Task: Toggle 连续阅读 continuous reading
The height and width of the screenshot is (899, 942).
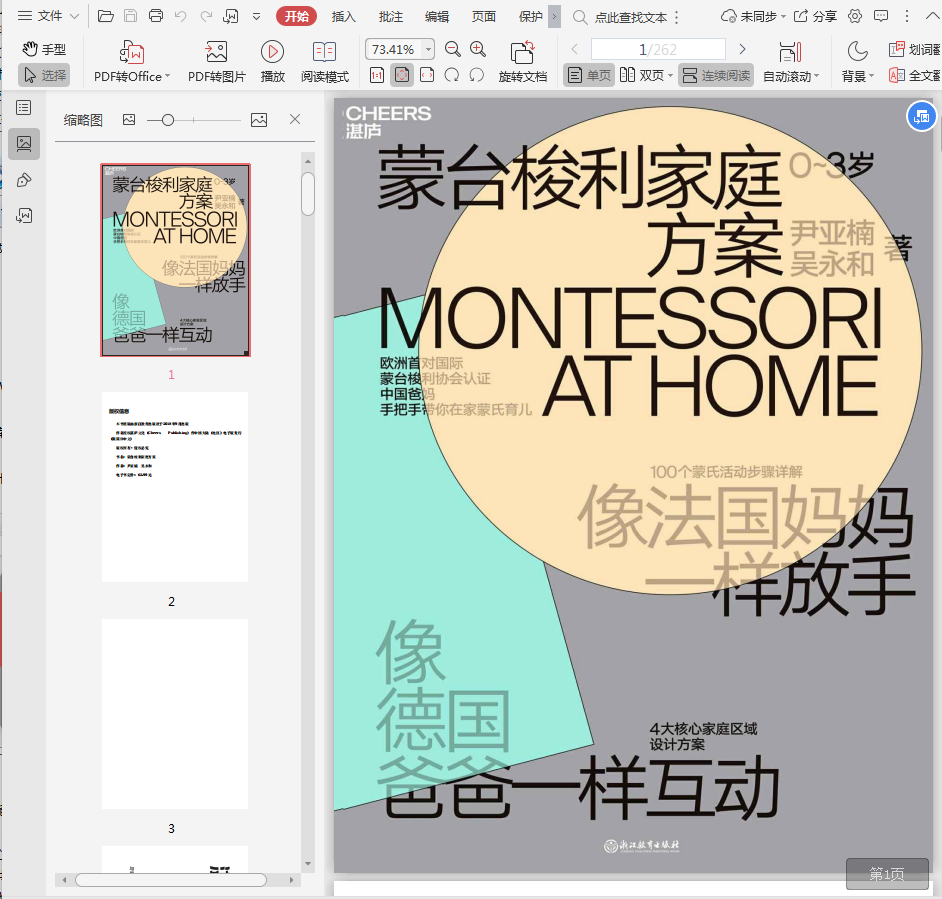Action: tap(716, 75)
